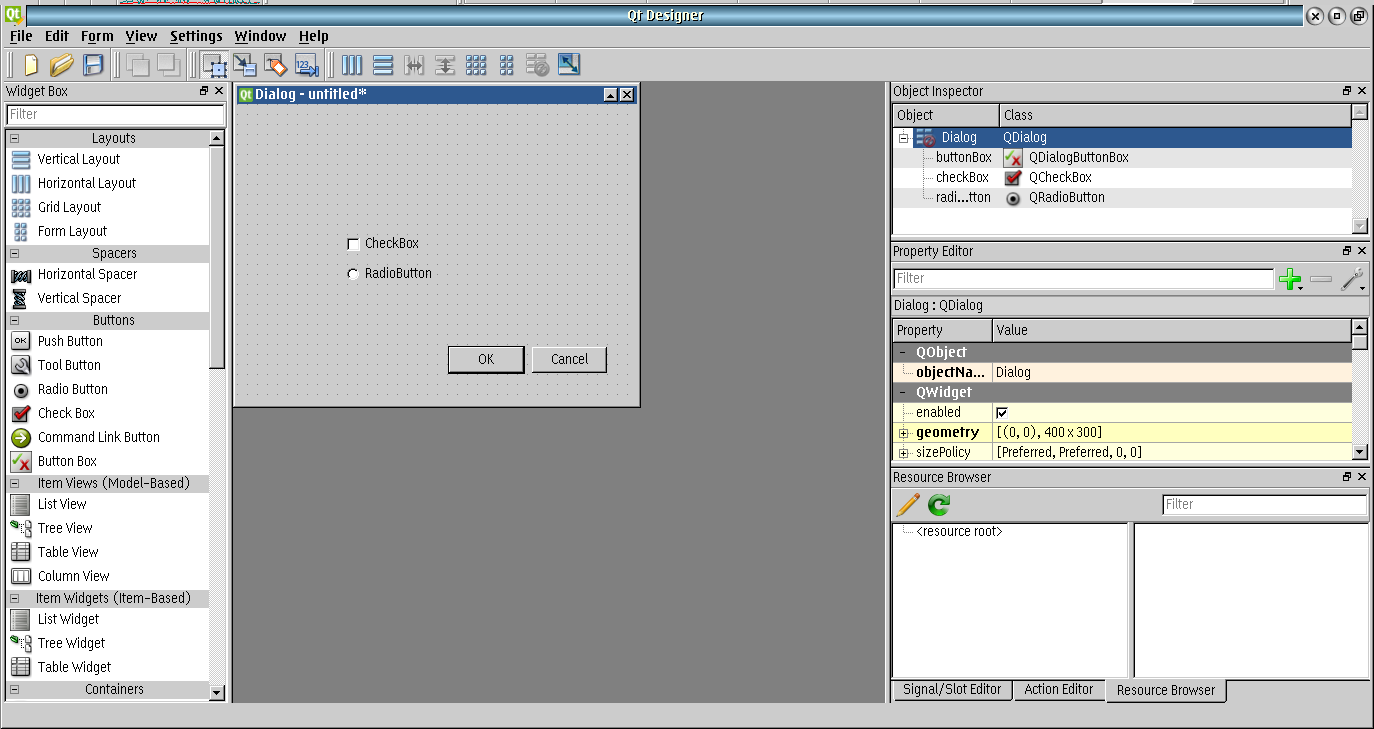Screen dimensions: 1374x729
Task: Apply Lay Out Horizontally from toolbar
Action: [352, 65]
